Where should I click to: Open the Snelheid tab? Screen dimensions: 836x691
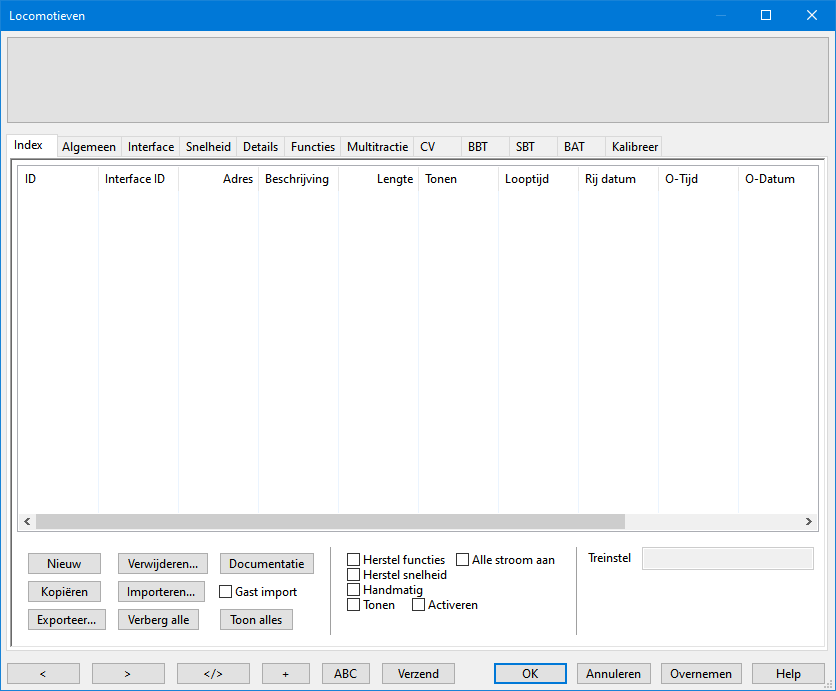[208, 147]
